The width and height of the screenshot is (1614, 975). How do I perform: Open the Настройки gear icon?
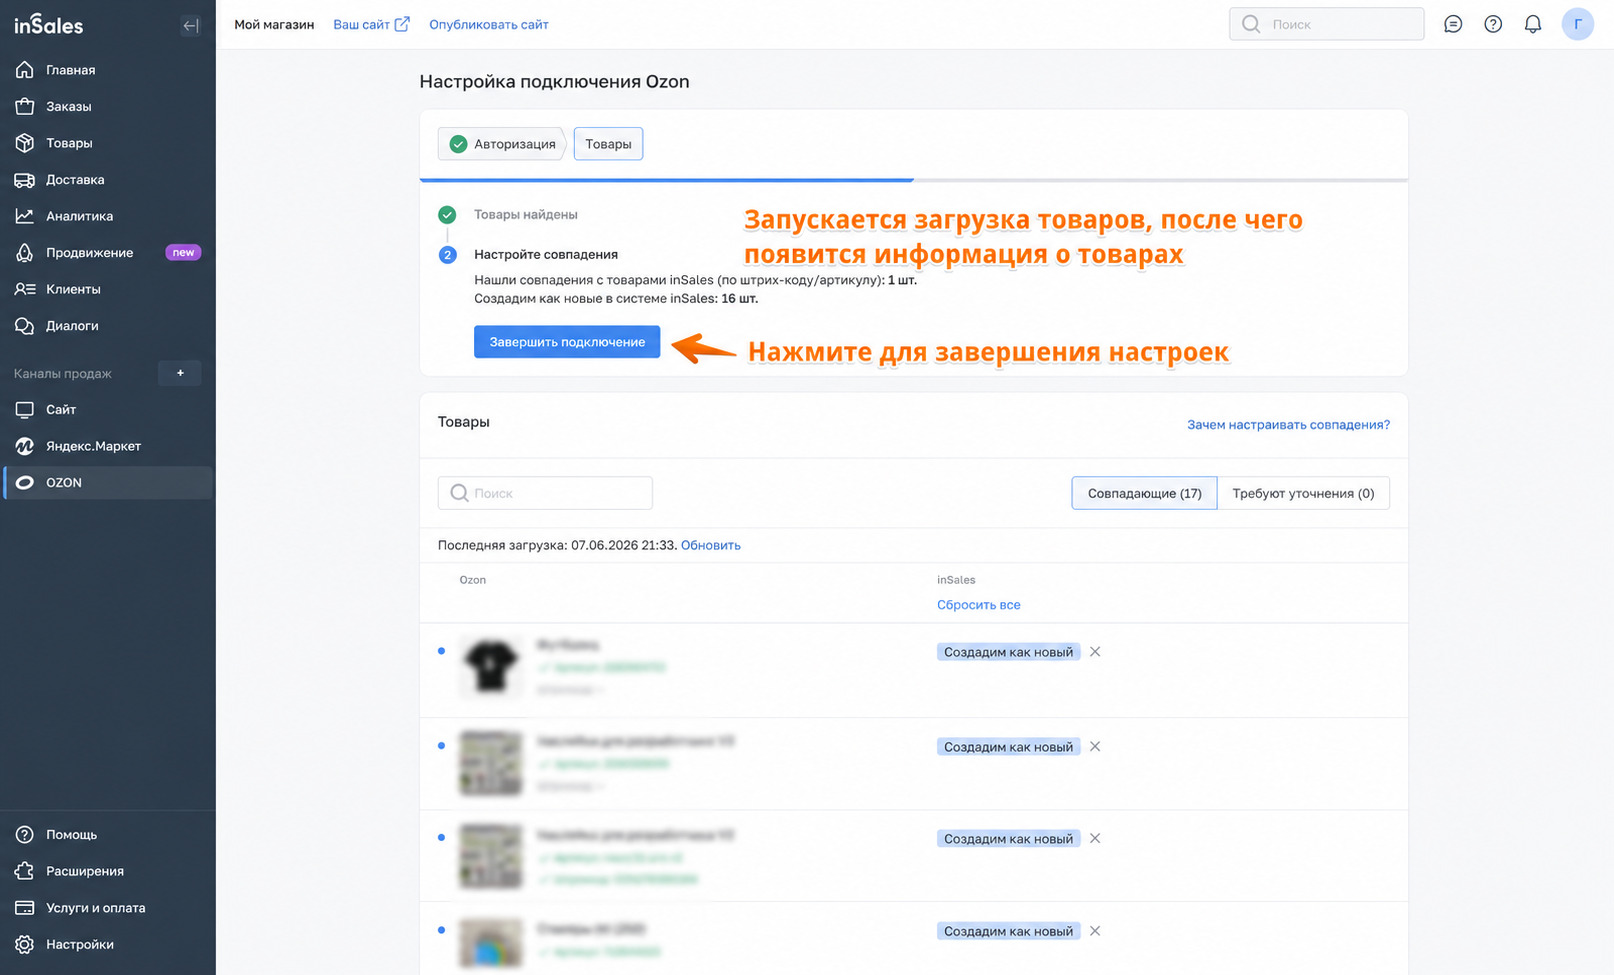[25, 945]
